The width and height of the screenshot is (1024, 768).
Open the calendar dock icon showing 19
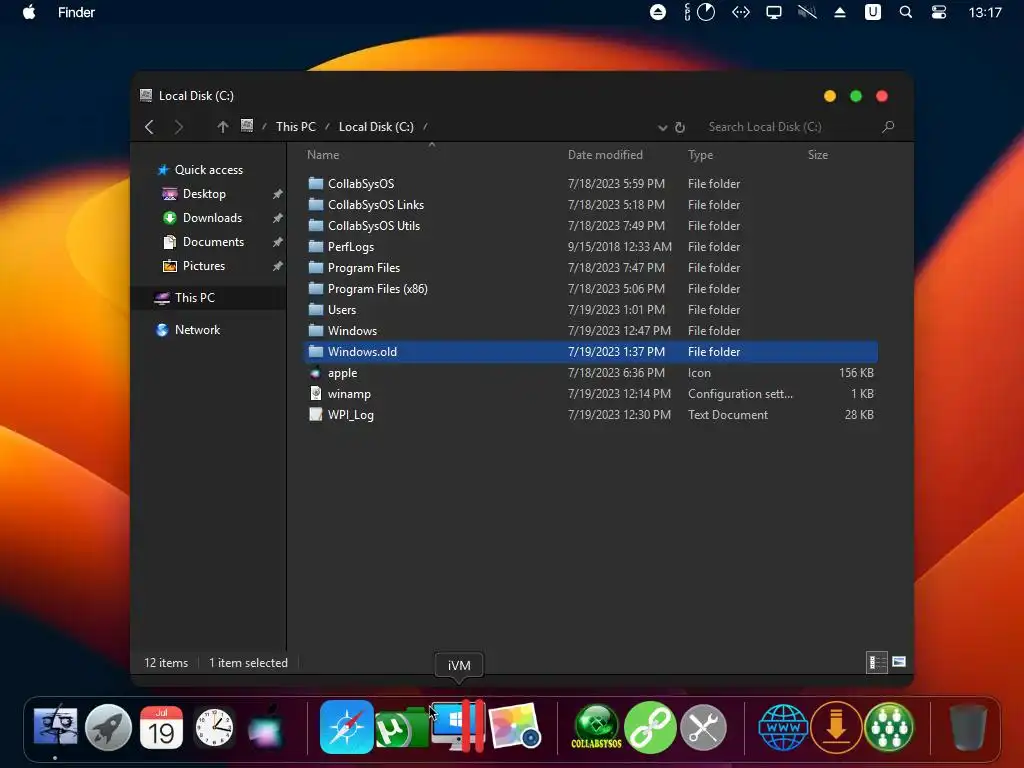click(161, 727)
